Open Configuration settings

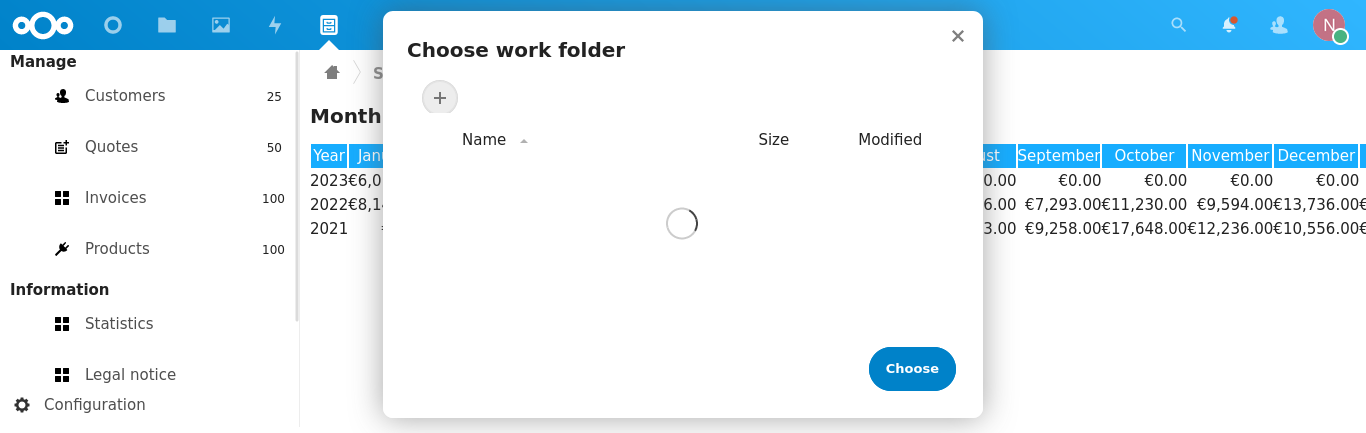(x=94, y=405)
